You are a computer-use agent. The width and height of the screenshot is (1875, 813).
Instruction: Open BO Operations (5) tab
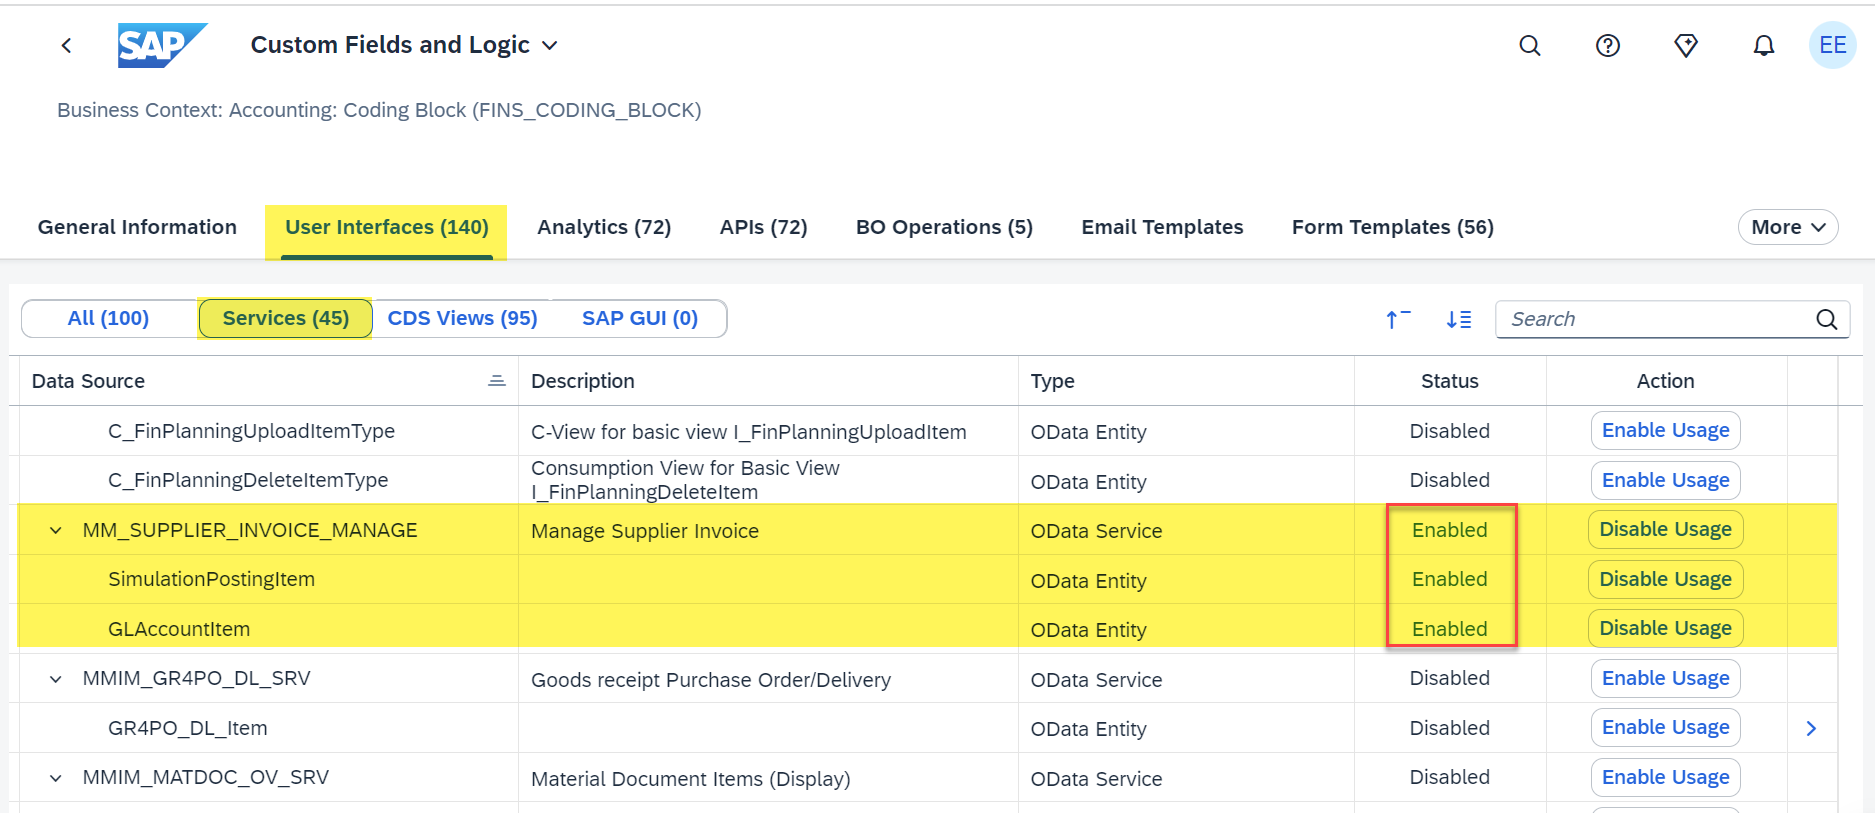pos(944,227)
